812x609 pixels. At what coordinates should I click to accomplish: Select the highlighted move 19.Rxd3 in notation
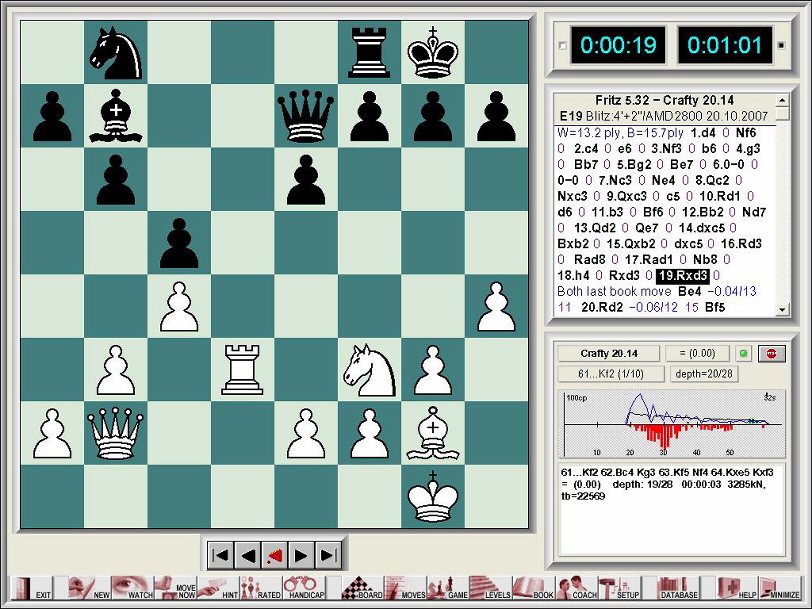pos(684,276)
